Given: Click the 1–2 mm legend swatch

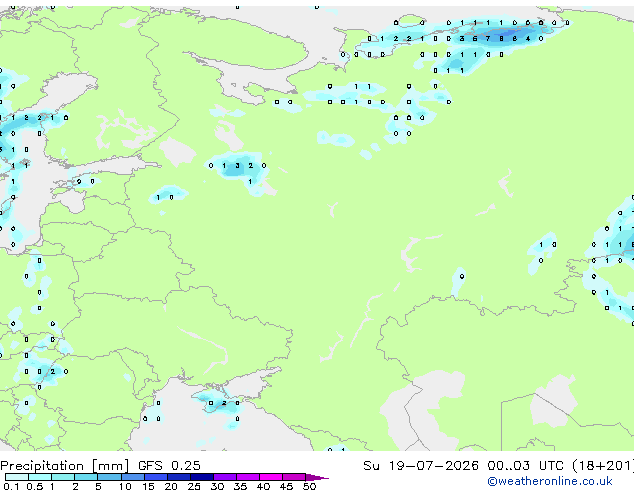Looking at the screenshot, I should (63, 477).
